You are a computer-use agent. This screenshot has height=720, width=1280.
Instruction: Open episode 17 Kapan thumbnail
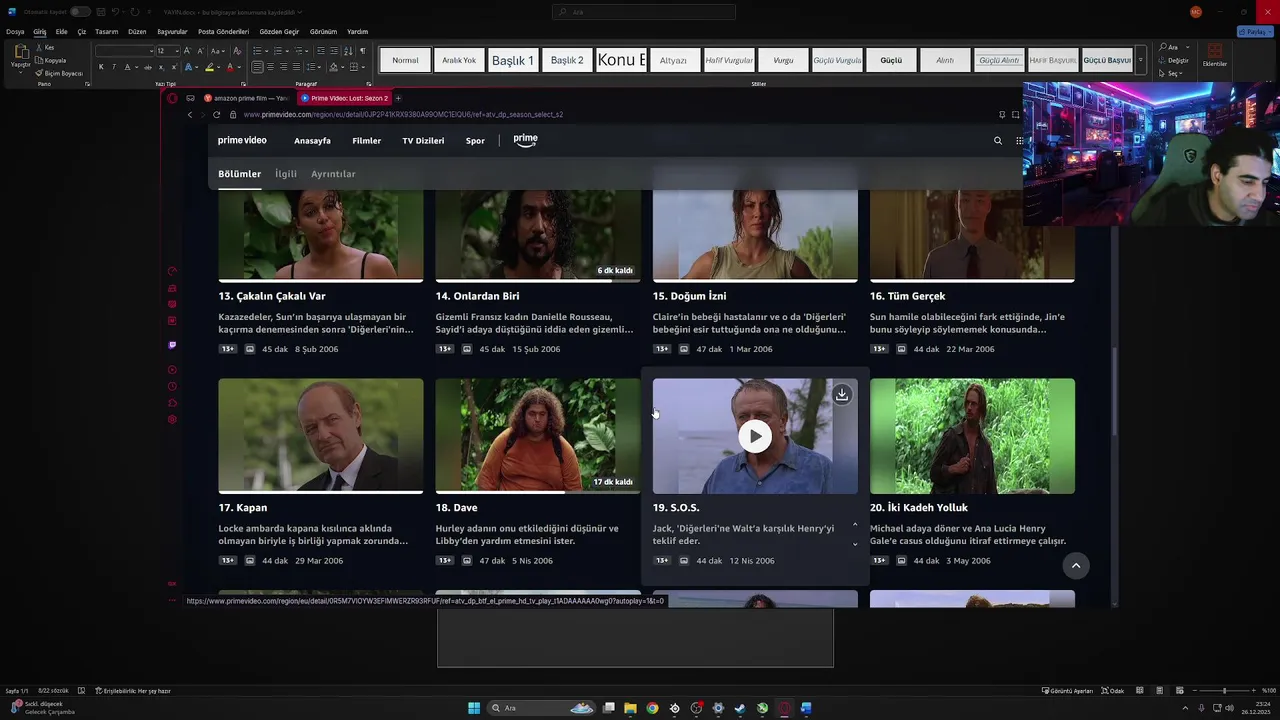tap(320, 435)
